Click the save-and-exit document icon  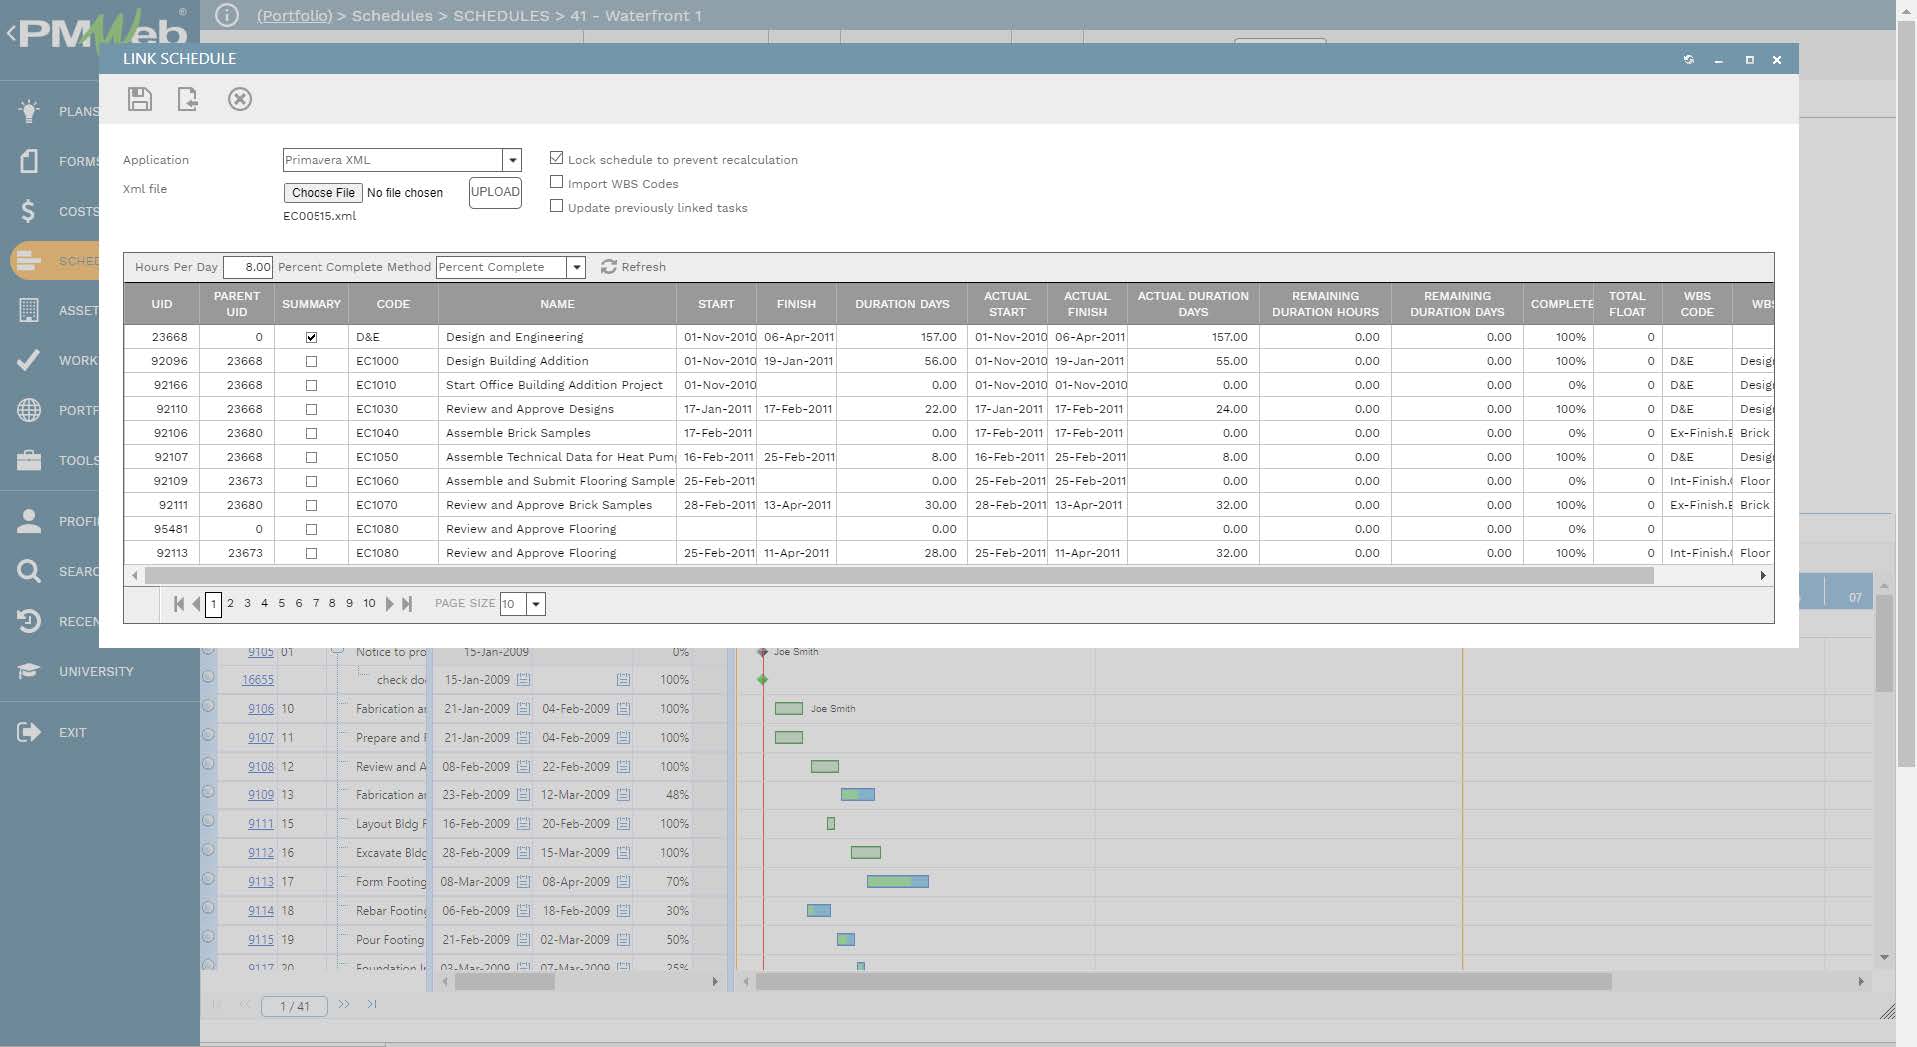[x=188, y=99]
